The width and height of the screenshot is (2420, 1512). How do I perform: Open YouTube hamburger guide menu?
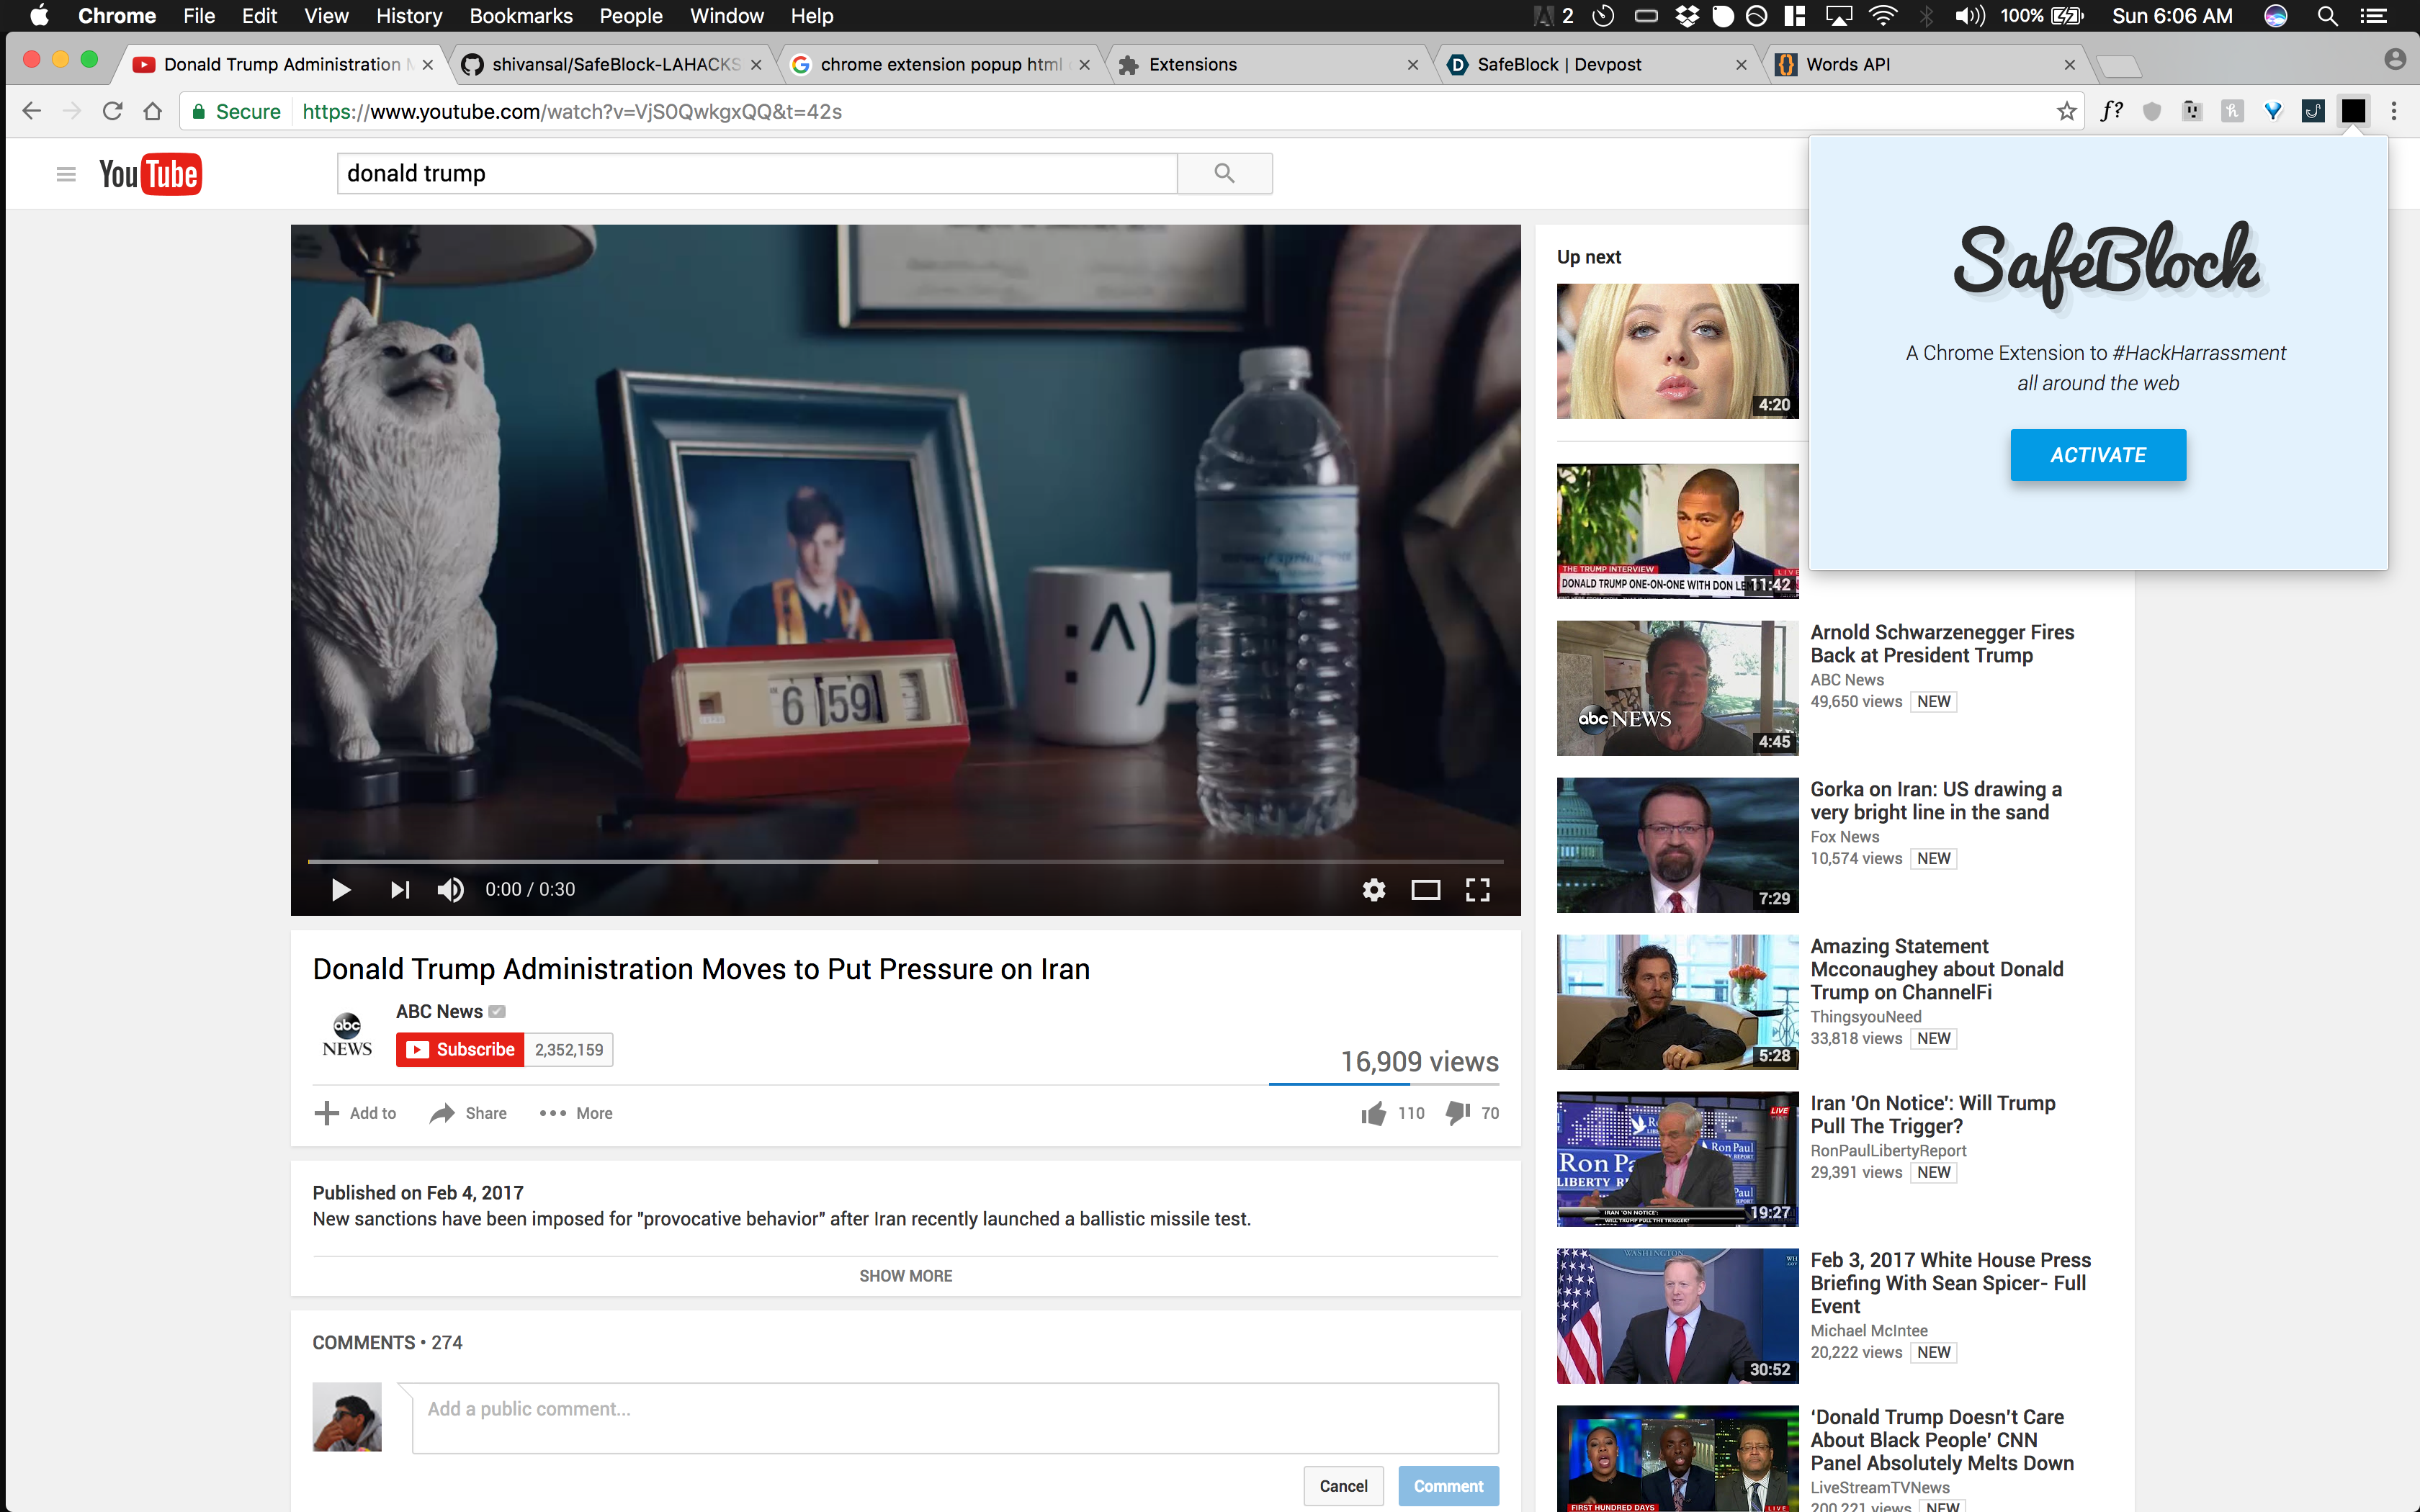(x=66, y=174)
